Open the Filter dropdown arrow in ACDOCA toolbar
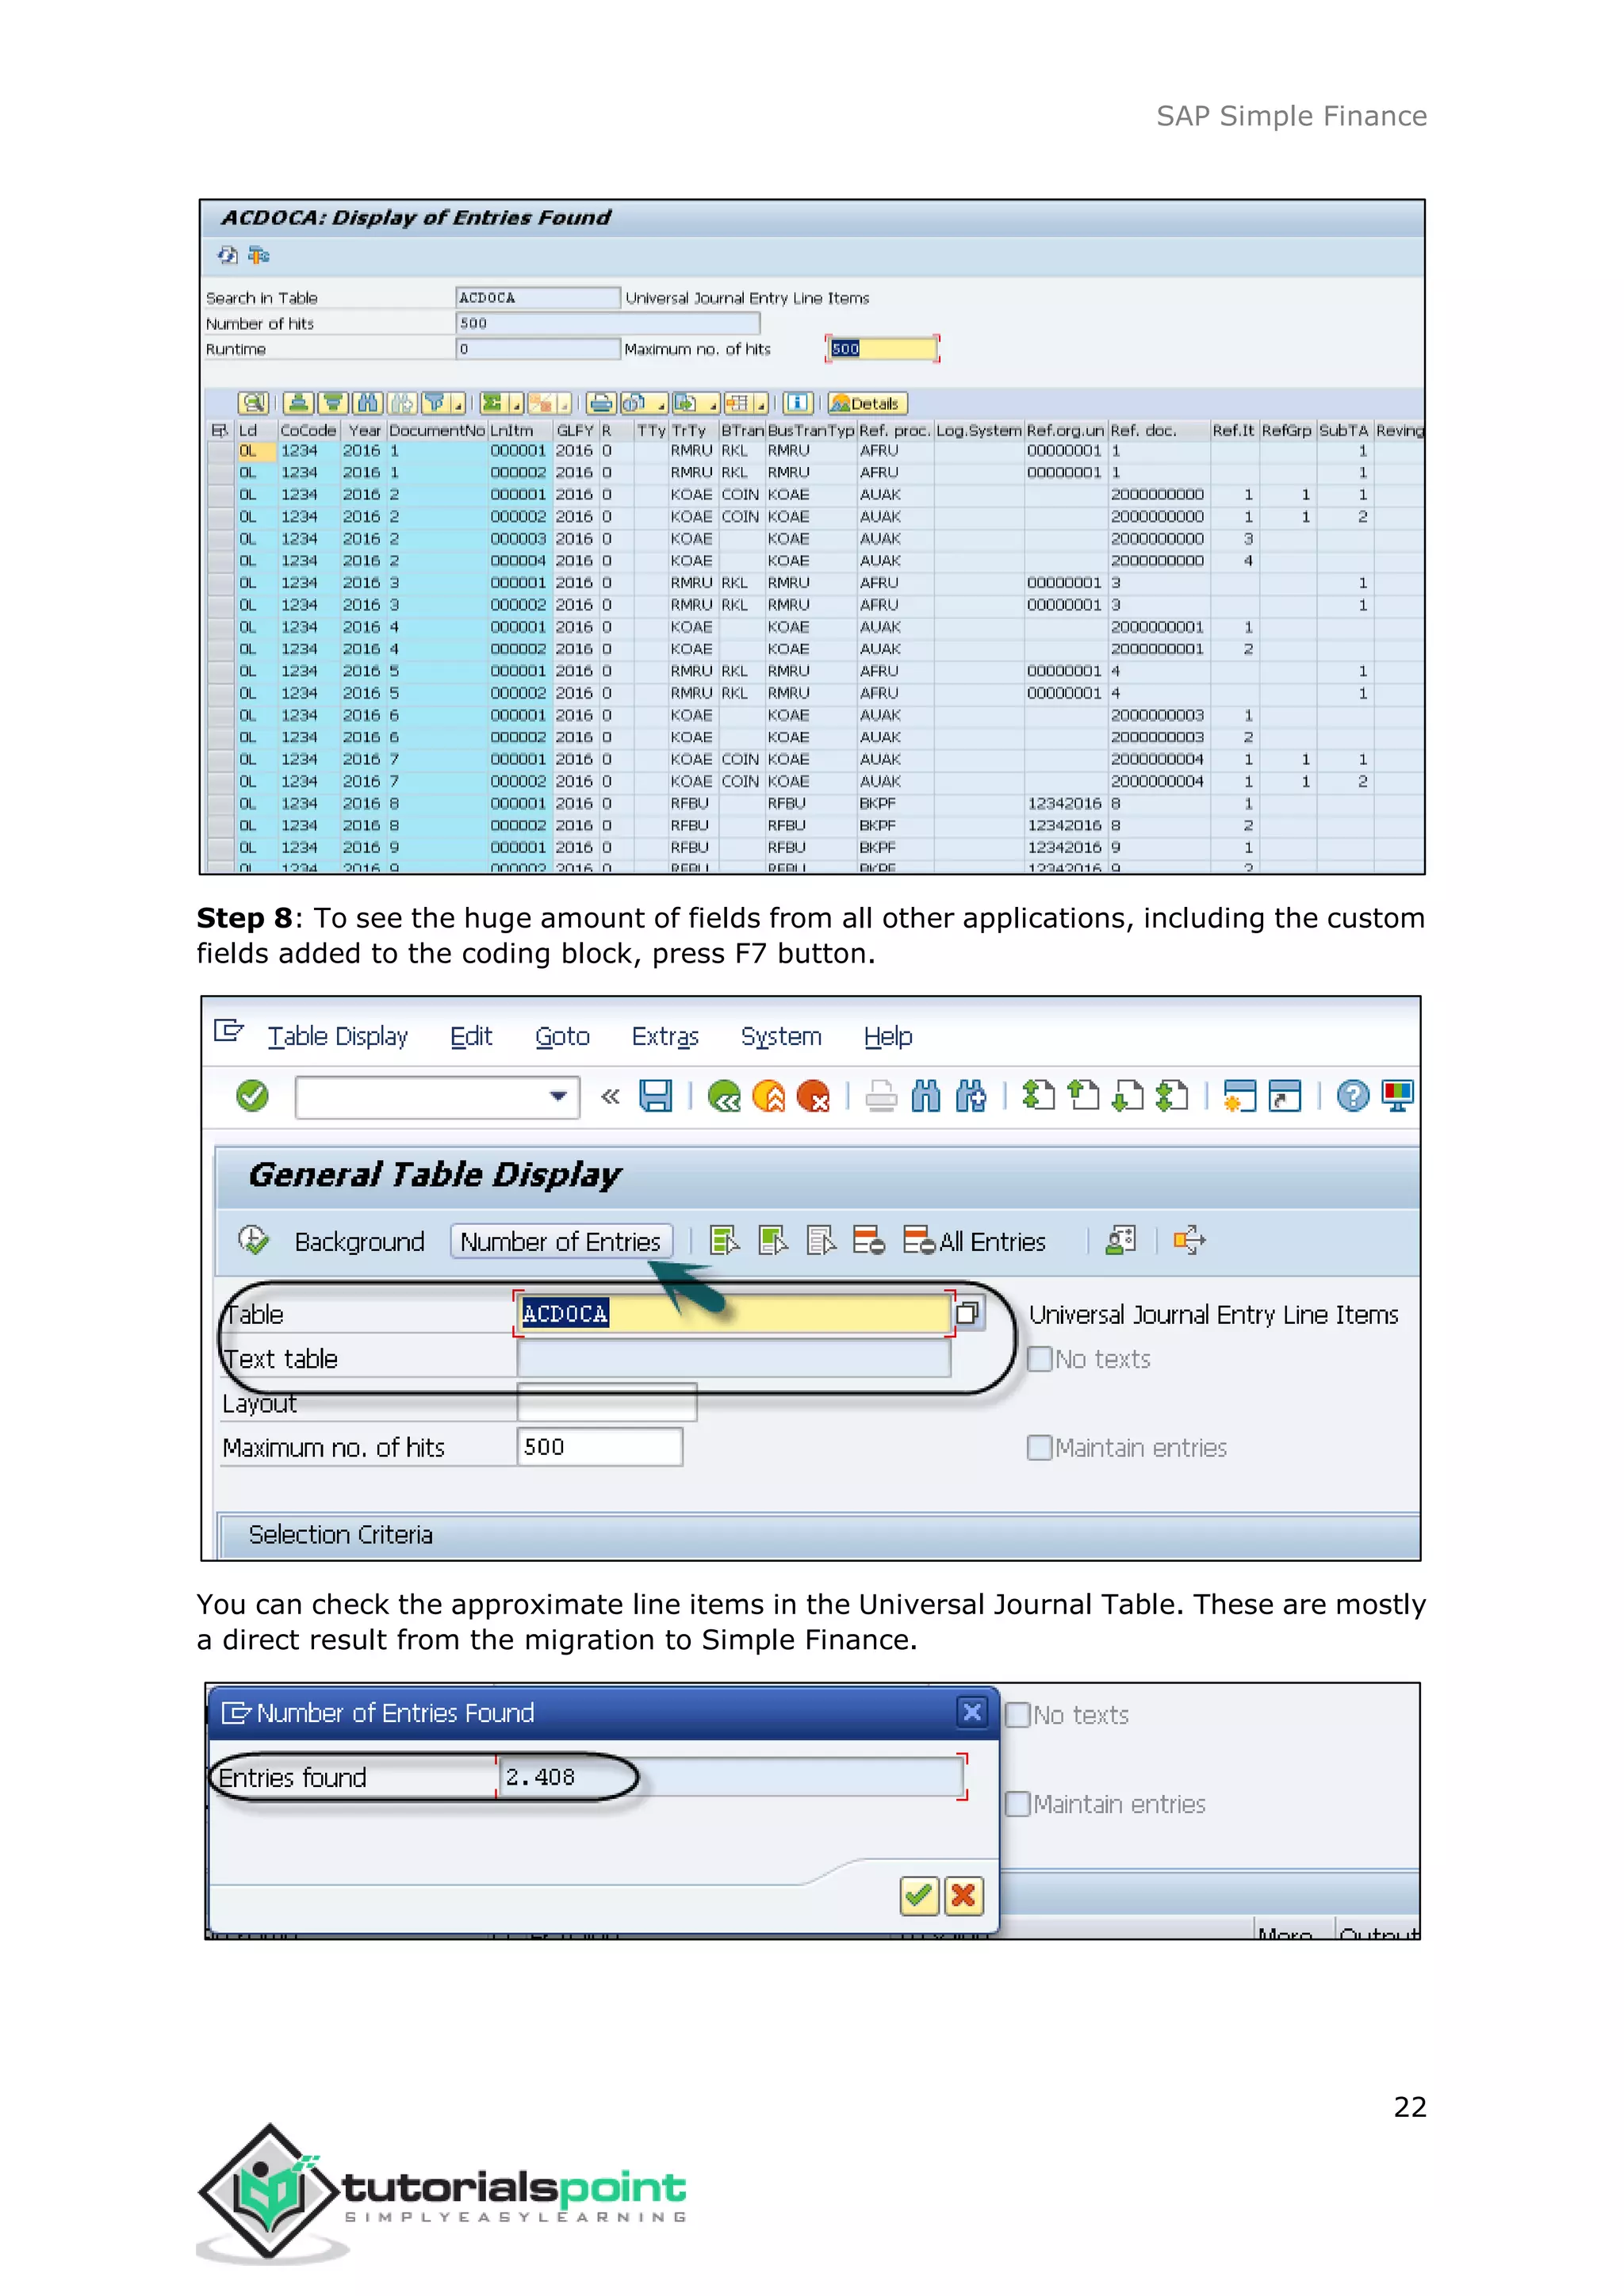This screenshot has height=2296, width=1624. click(x=459, y=404)
